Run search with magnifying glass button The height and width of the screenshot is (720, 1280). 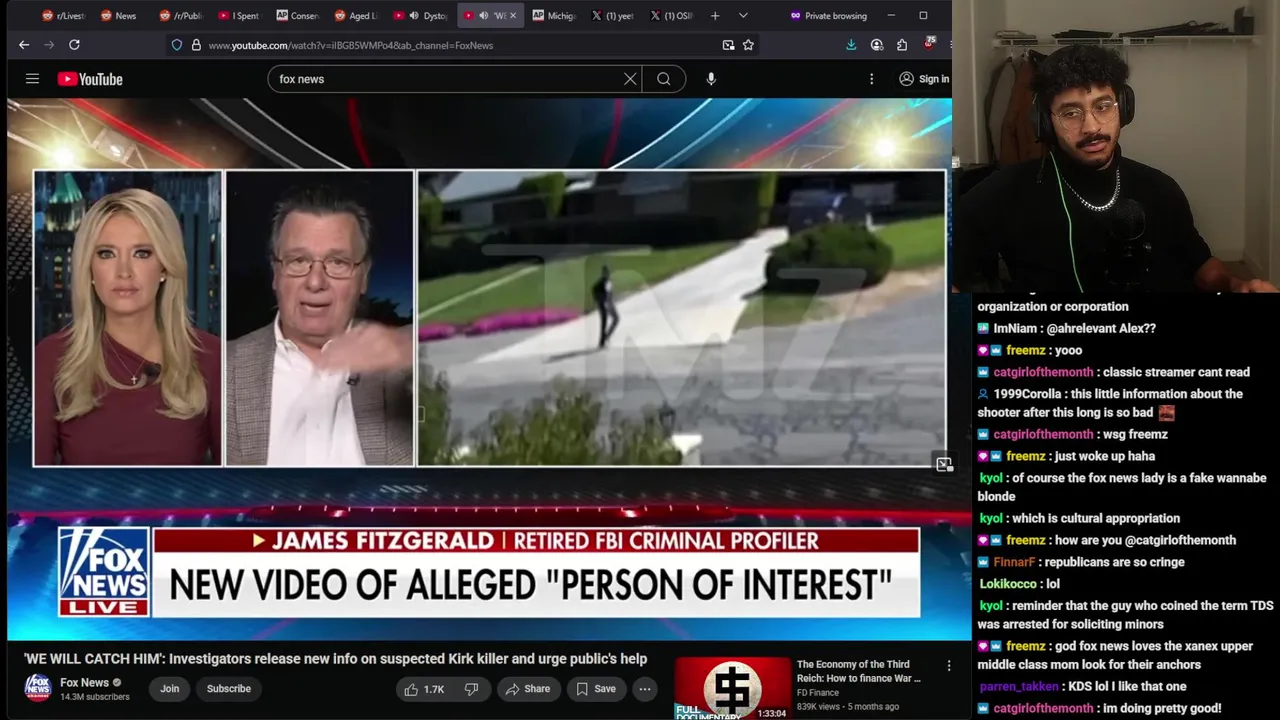point(664,79)
